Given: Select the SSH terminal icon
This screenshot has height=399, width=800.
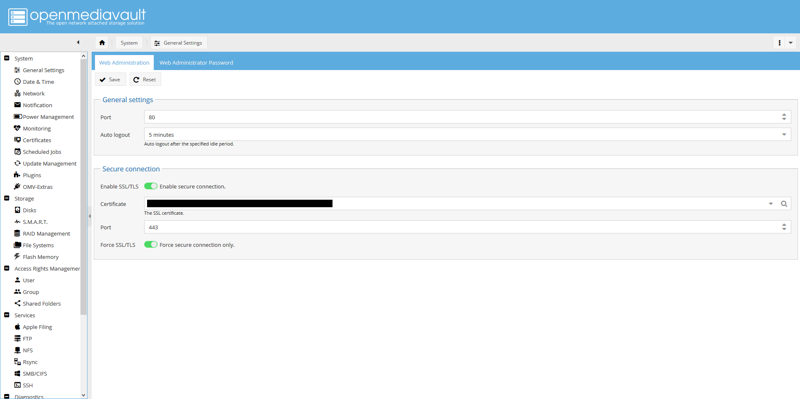Looking at the screenshot, I should [17, 386].
